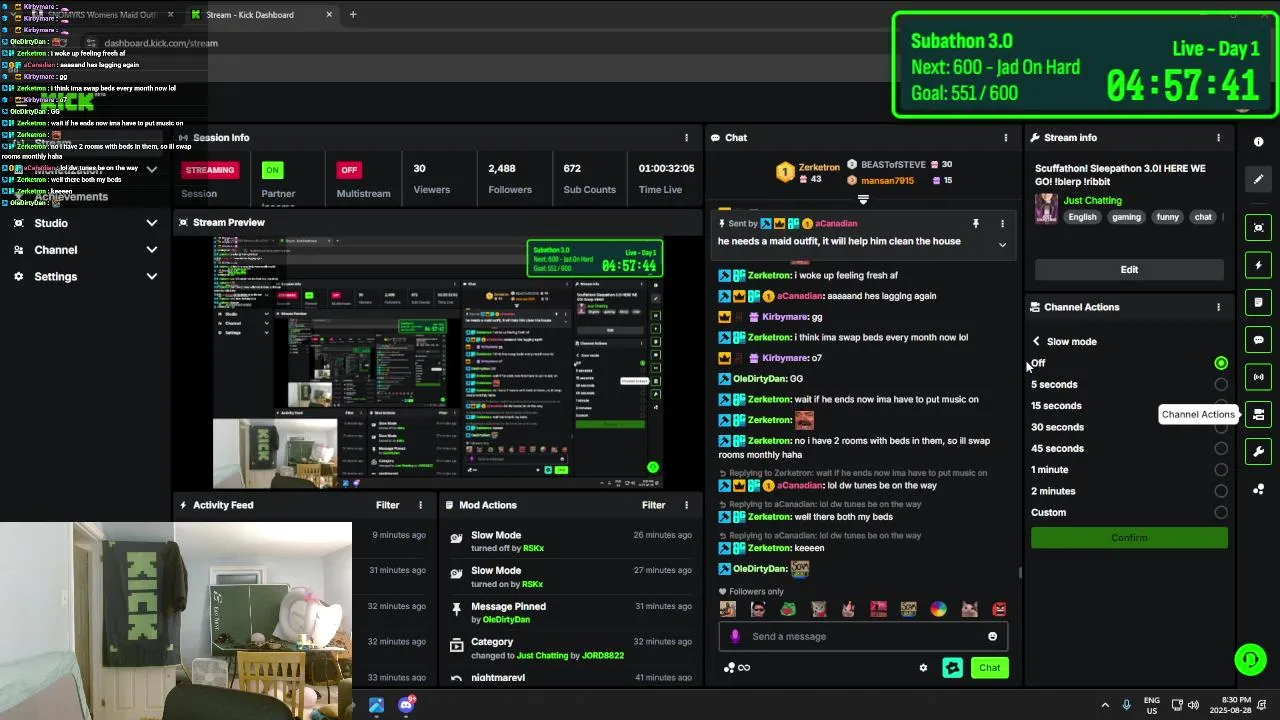The width and height of the screenshot is (1280, 720).
Task: Toggle the Multistream OFF switch
Action: pos(349,170)
